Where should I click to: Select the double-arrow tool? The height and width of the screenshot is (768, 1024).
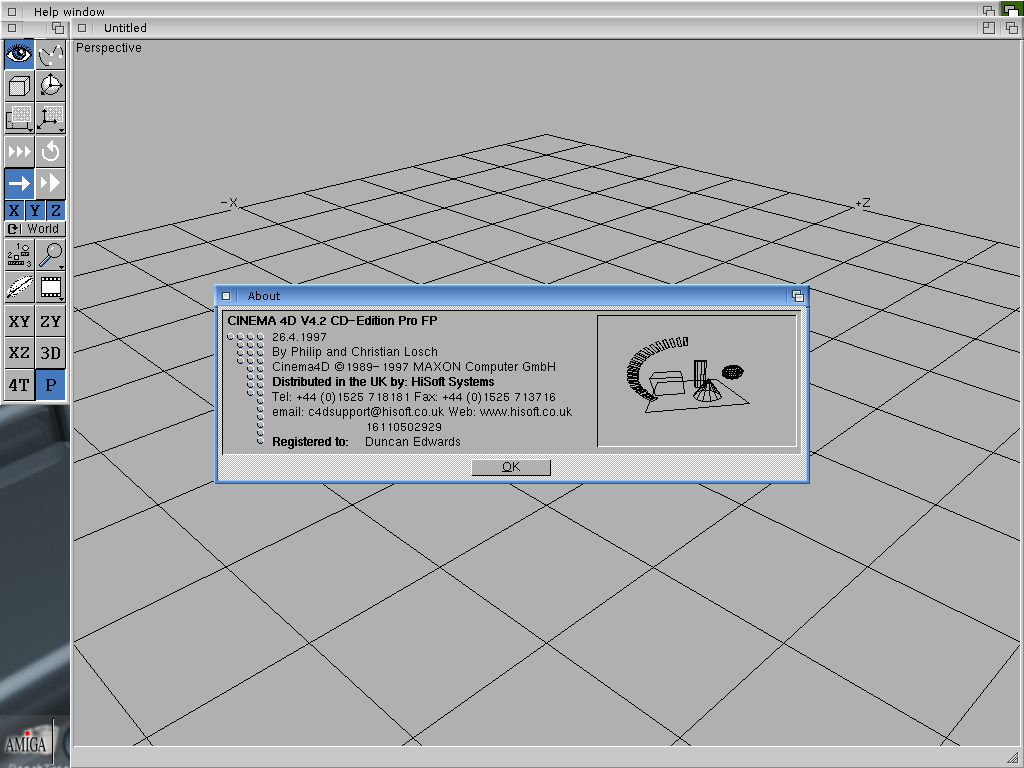pos(50,184)
